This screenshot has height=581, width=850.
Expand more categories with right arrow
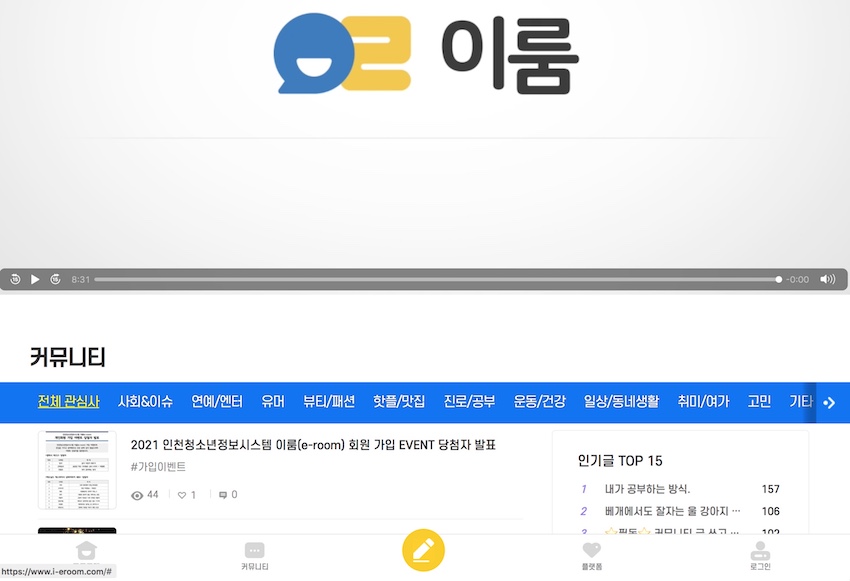coord(829,403)
